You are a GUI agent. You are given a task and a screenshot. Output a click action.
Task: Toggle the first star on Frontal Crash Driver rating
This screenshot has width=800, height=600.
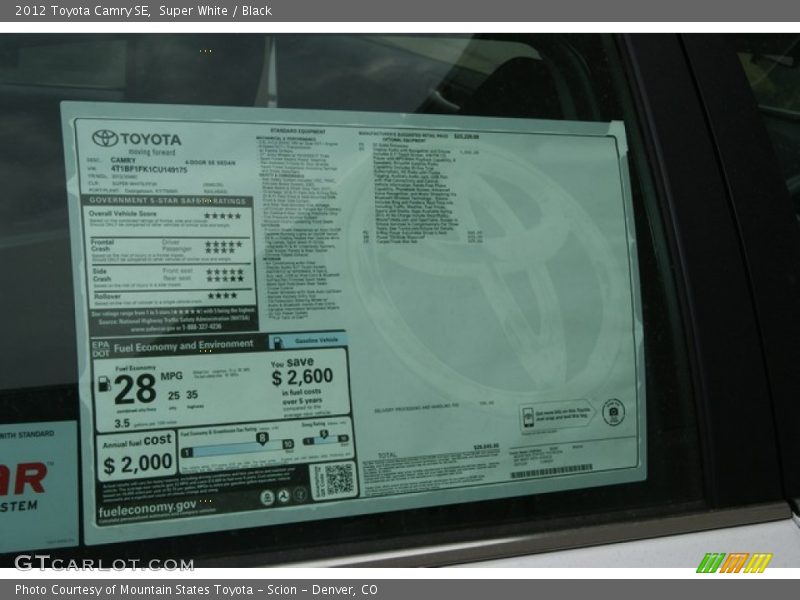point(207,243)
